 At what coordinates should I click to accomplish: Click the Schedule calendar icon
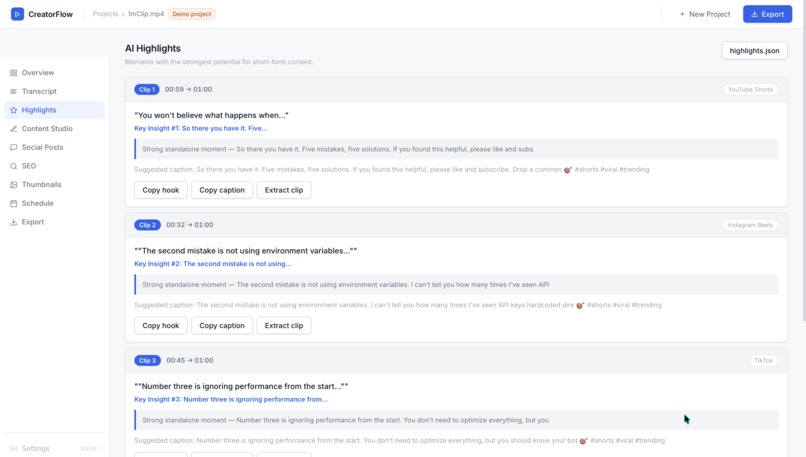[x=13, y=204]
